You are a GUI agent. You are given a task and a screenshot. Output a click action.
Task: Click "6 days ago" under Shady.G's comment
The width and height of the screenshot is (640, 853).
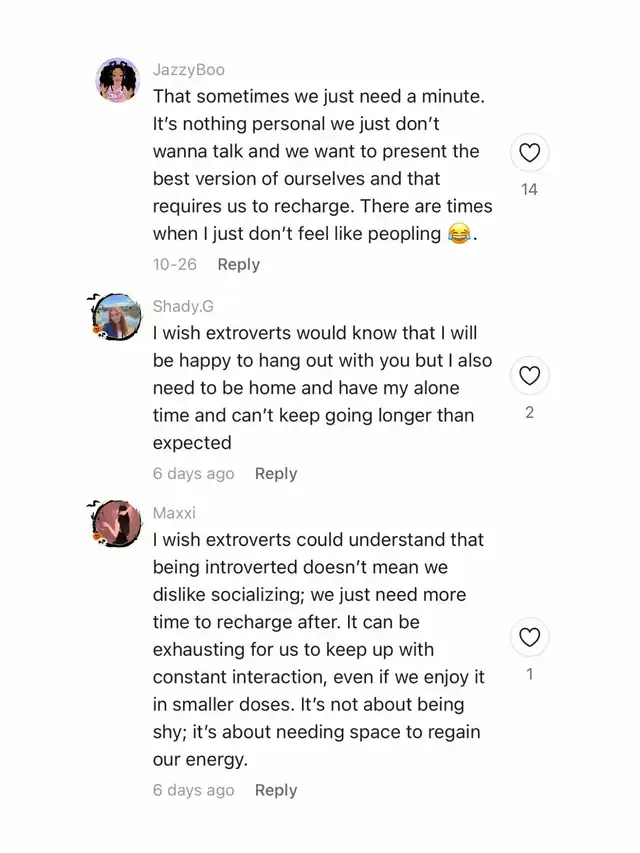coord(194,474)
